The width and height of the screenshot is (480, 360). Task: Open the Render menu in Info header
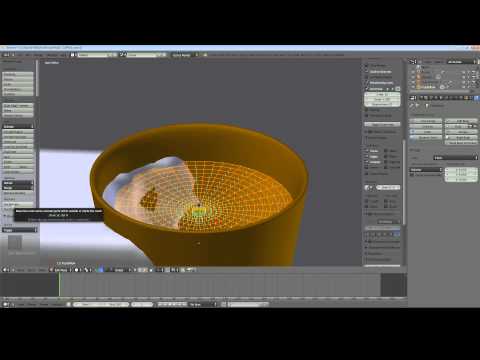(38, 55)
